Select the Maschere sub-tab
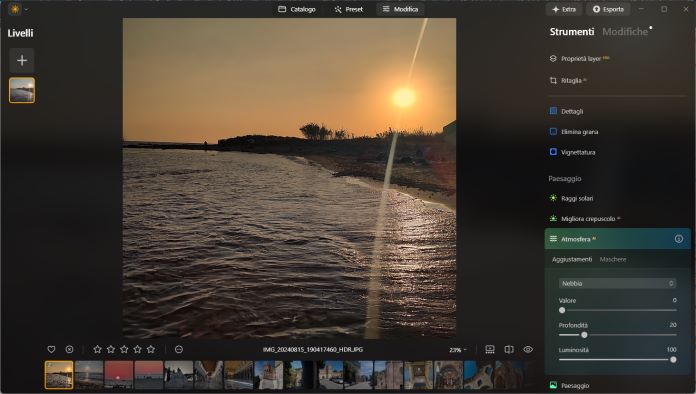Image resolution: width=696 pixels, height=394 pixels. click(x=613, y=259)
